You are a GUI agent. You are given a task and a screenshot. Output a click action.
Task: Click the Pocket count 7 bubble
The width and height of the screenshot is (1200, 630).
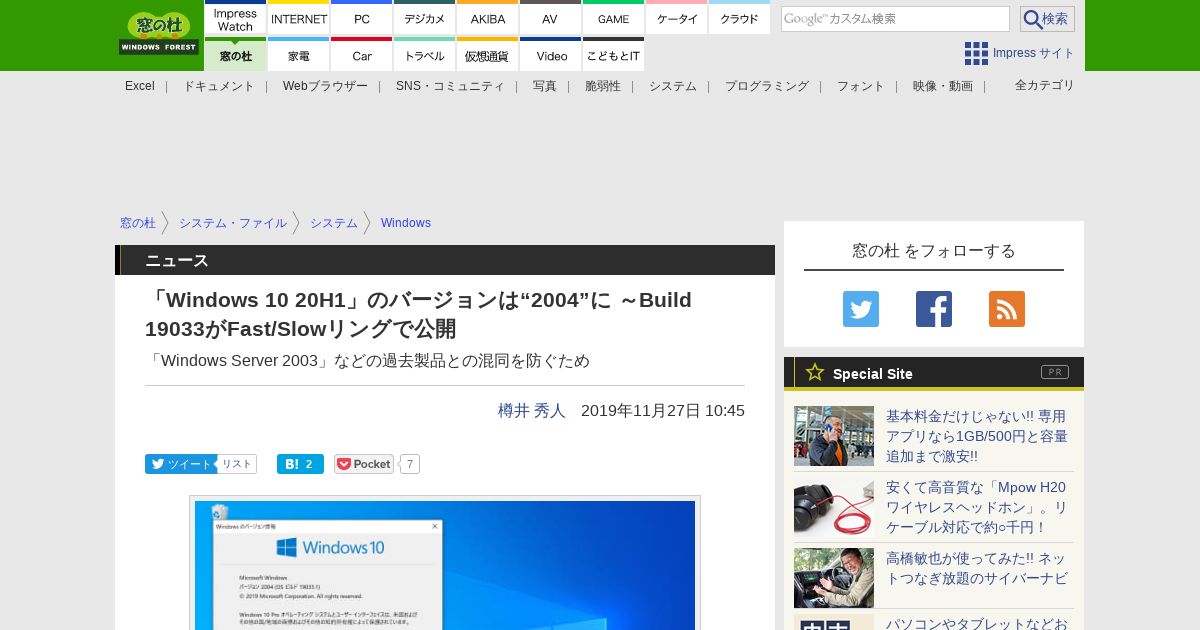410,464
